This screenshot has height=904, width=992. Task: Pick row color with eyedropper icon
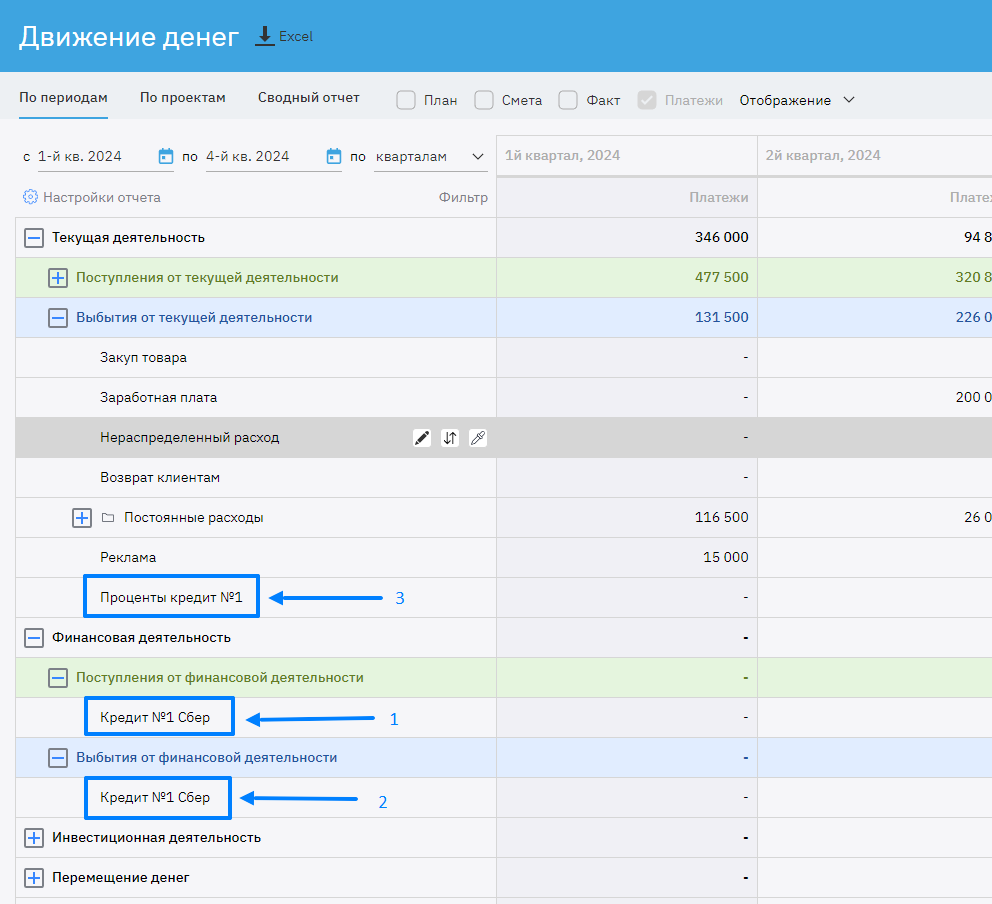[478, 437]
